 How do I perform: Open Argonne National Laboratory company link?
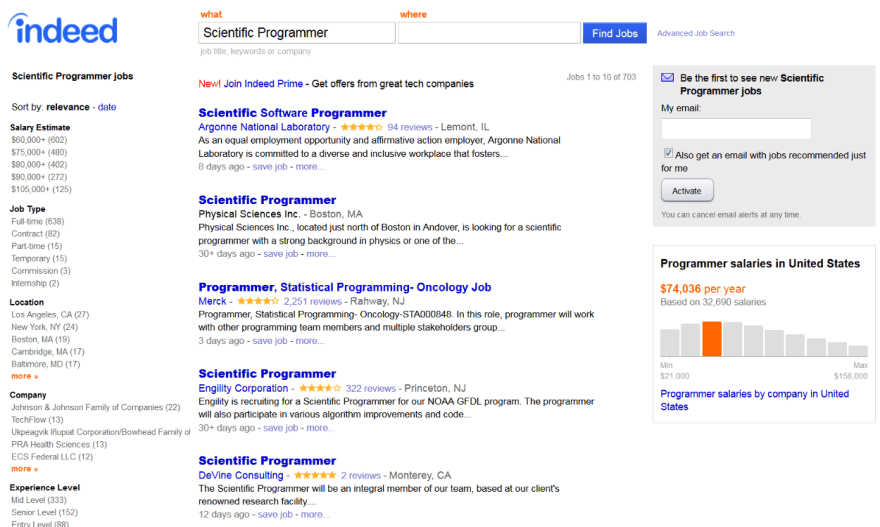tap(264, 127)
